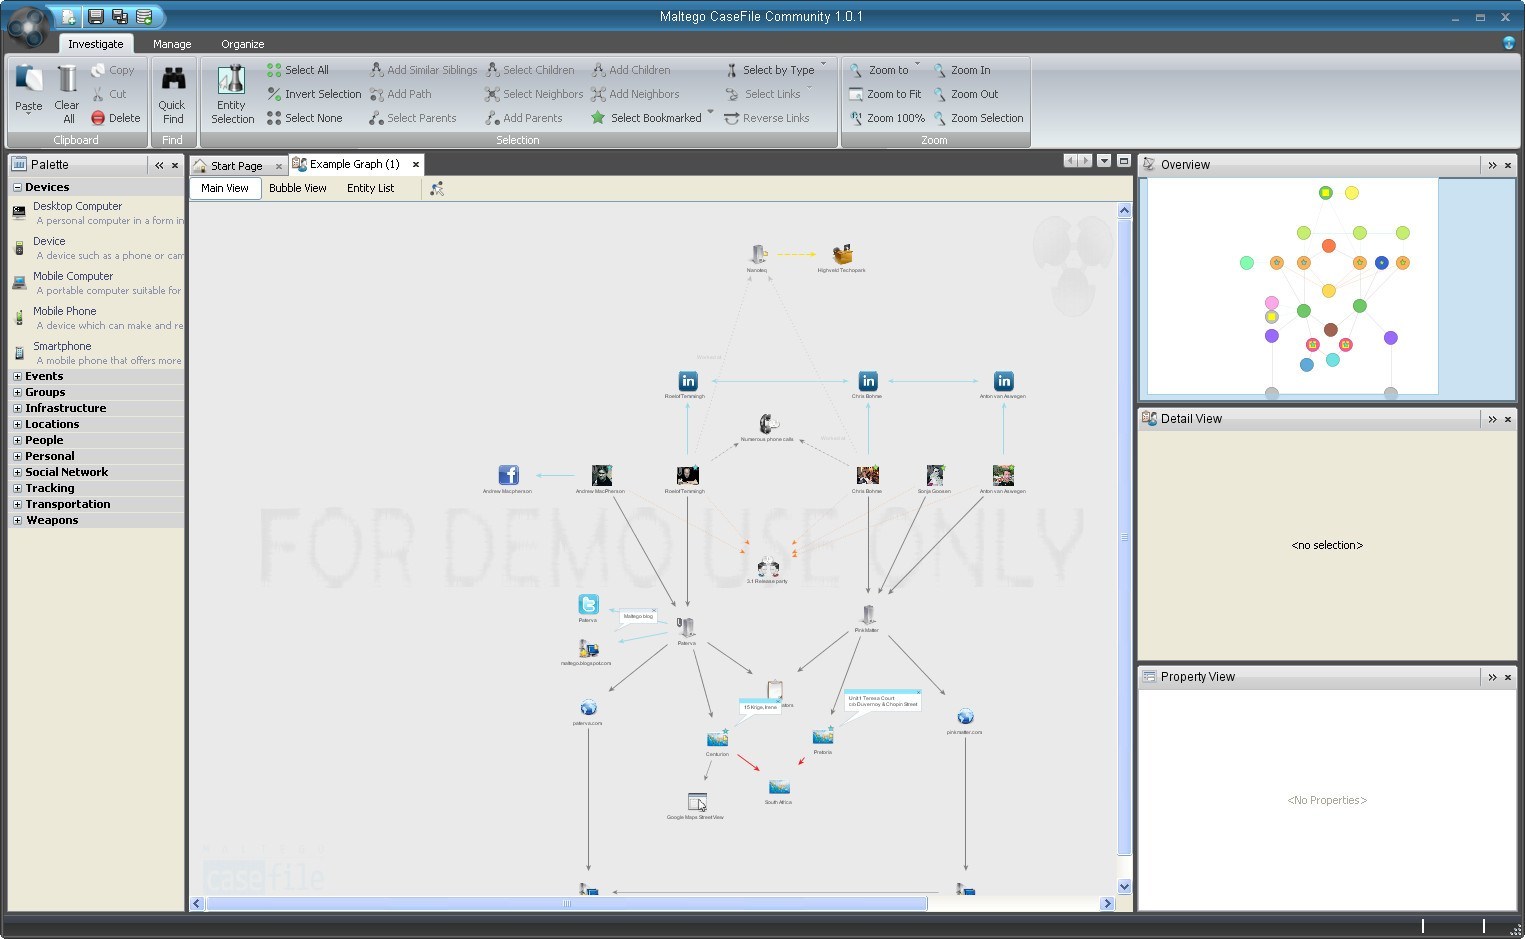This screenshot has height=939, width=1525.
Task: Click the save icon in title bar
Action: tap(95, 16)
